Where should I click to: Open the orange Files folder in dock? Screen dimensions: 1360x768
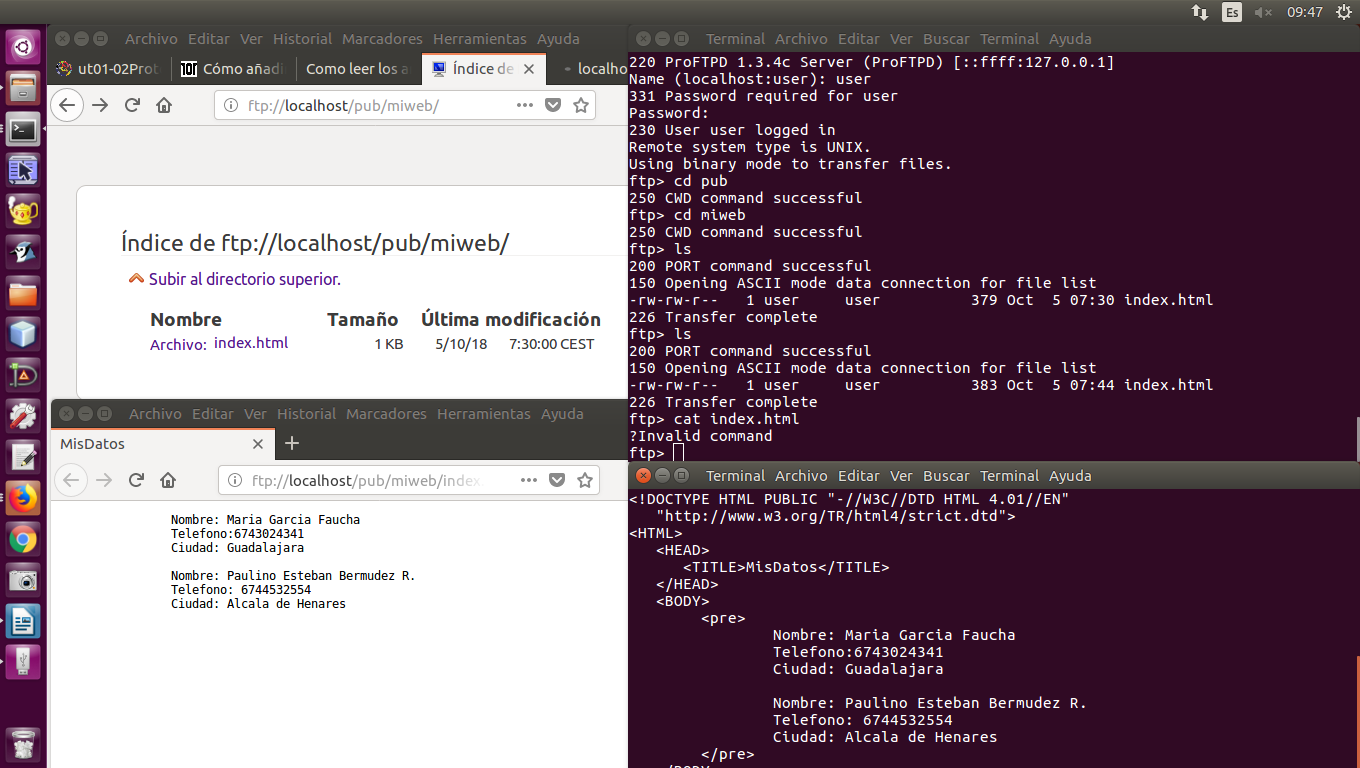(23, 294)
